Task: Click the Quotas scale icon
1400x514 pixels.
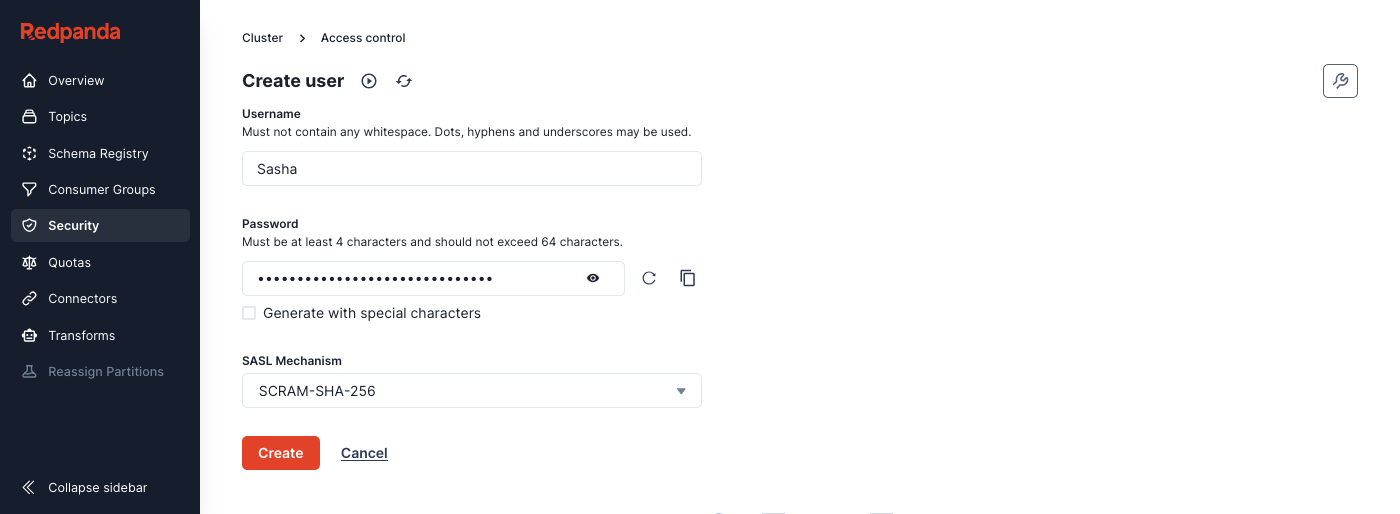Action: point(30,263)
